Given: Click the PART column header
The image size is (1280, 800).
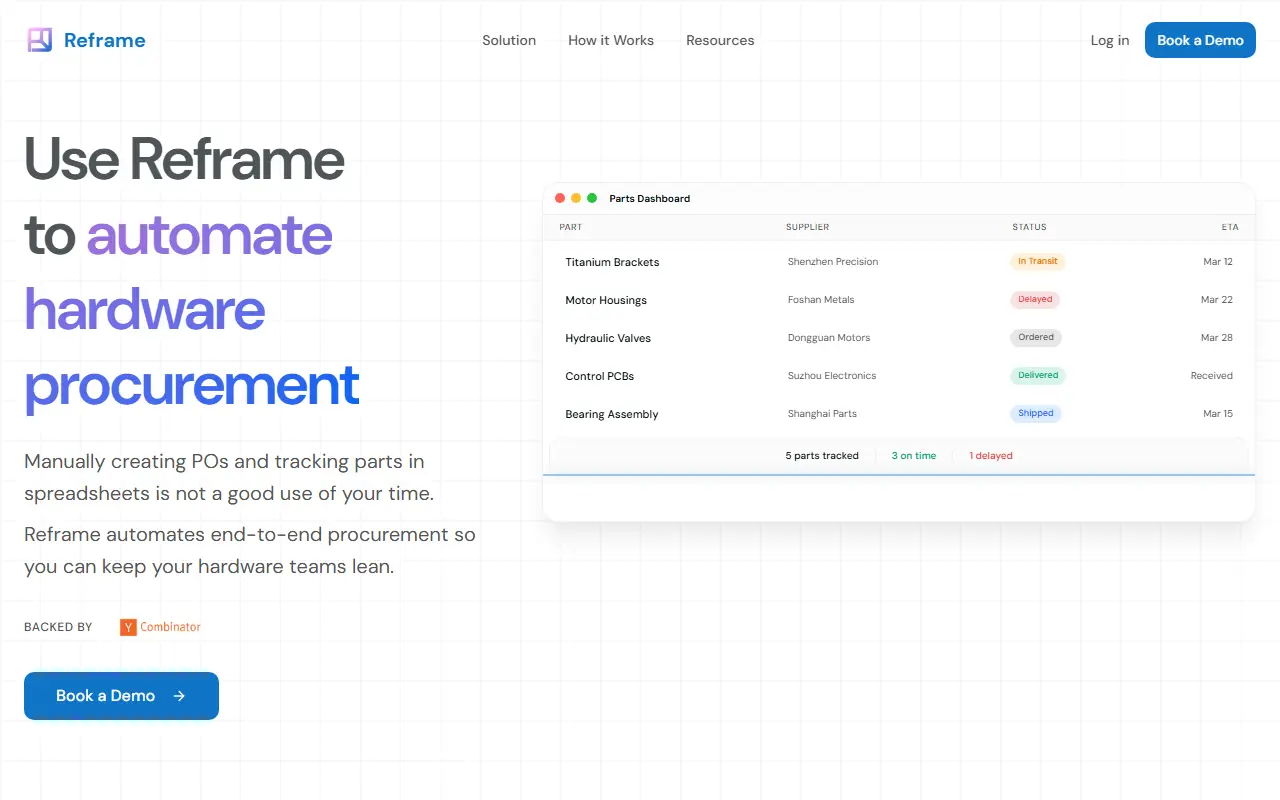Looking at the screenshot, I should (571, 227).
